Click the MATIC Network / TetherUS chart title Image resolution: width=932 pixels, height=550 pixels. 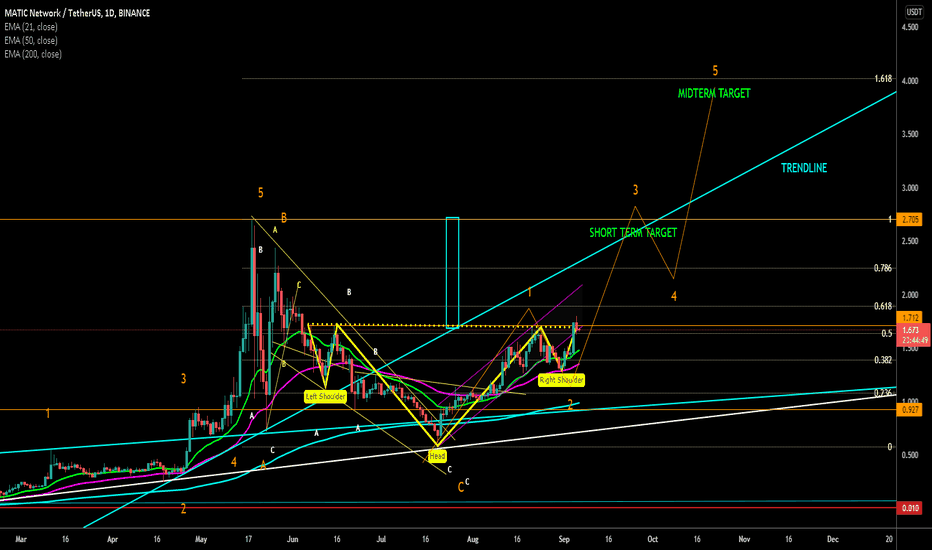77,13
